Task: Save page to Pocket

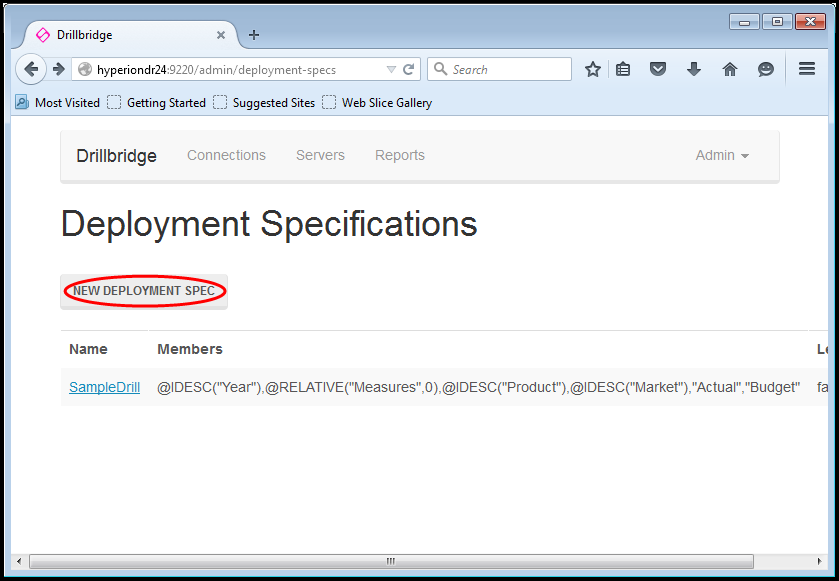Action: (658, 69)
